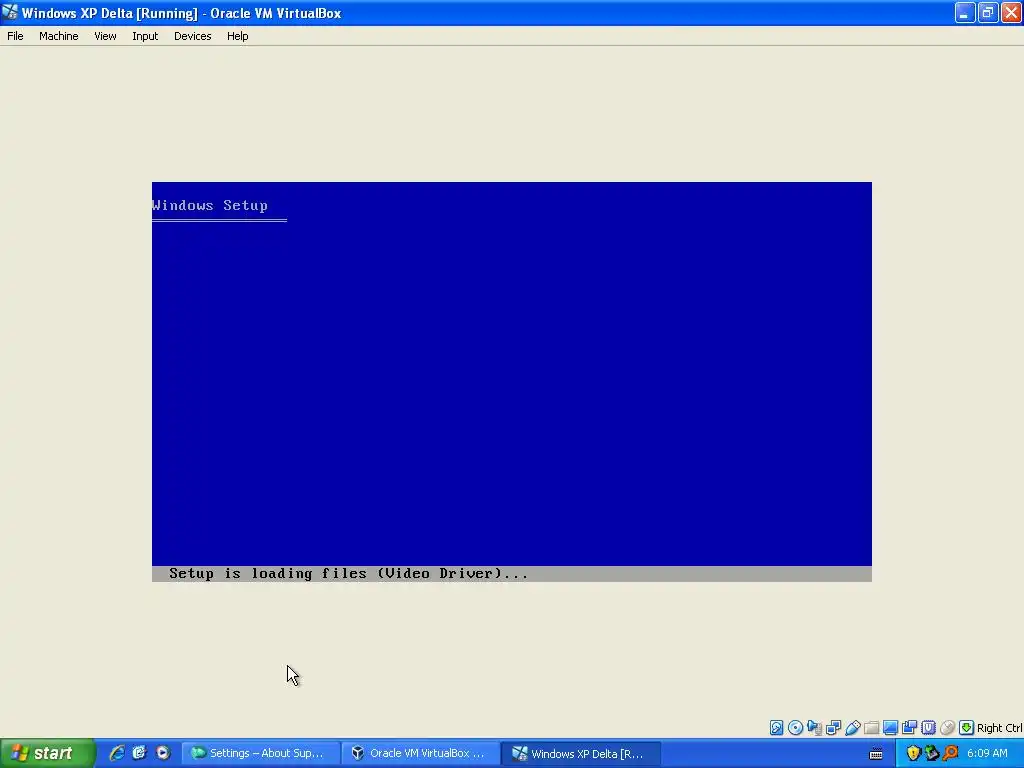Viewport: 1024px width, 768px height.
Task: Open the Devices menu
Action: 193,36
